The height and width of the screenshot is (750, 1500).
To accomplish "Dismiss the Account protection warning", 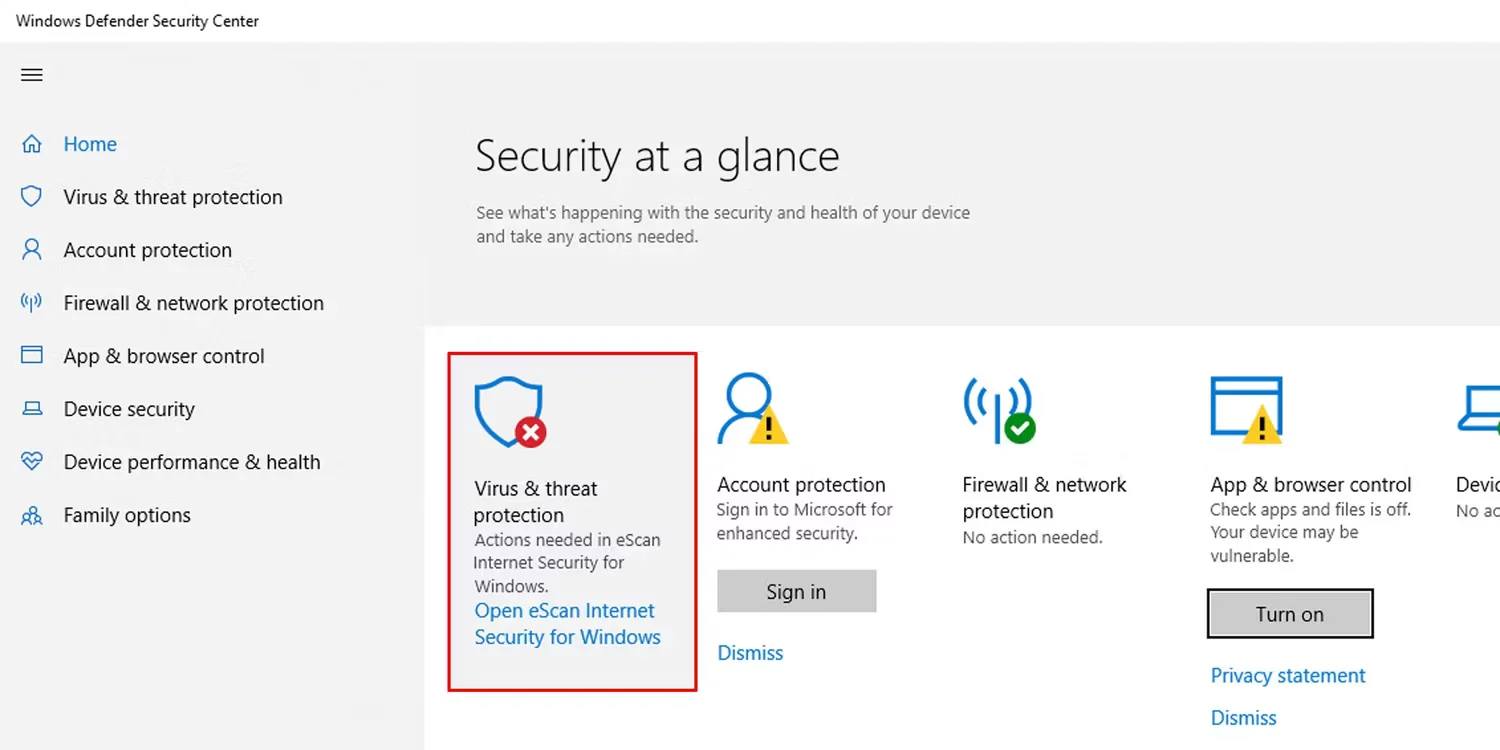I will click(750, 653).
